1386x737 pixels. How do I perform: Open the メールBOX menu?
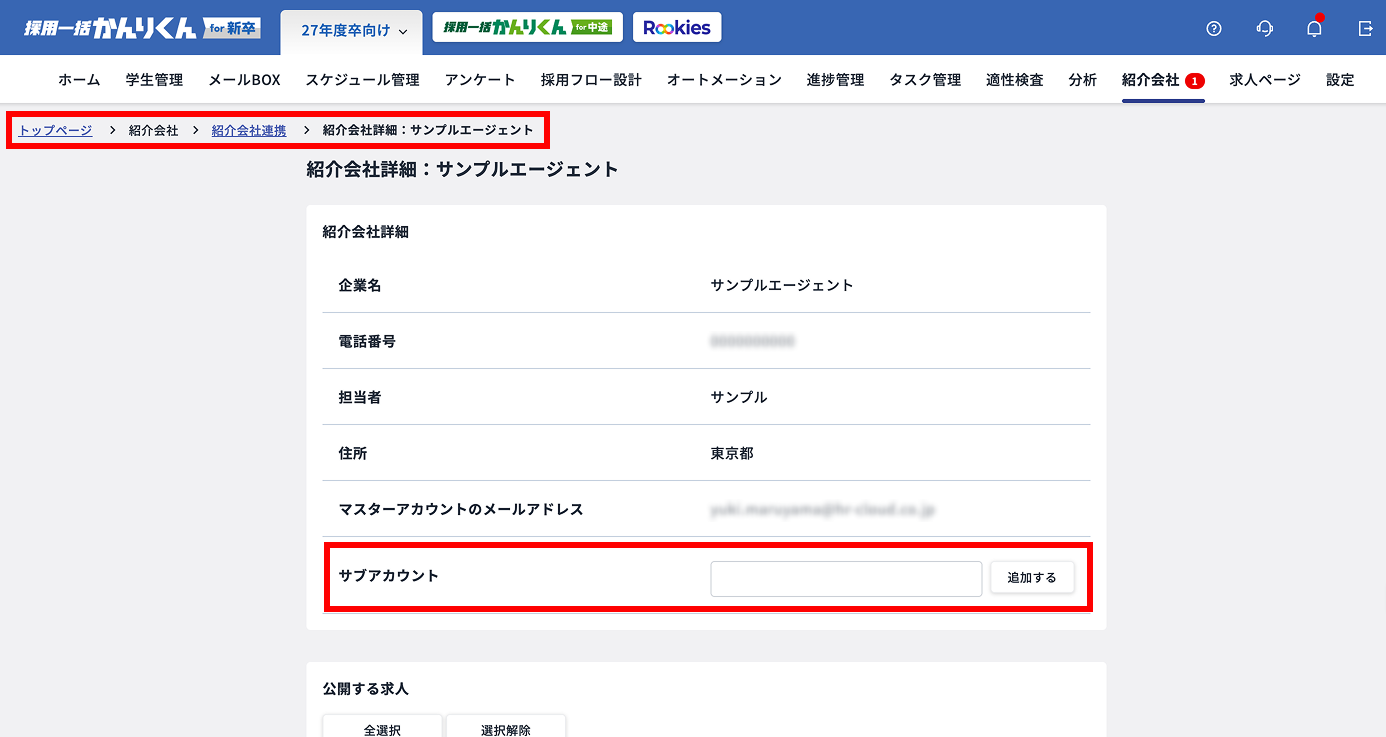(244, 80)
